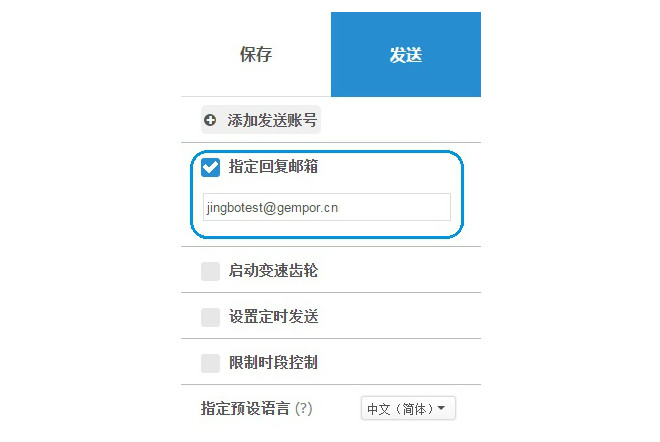Image resolution: width=660 pixels, height=442 pixels.
Task: Click the 设置定时发送 label text
Action: tap(274, 317)
